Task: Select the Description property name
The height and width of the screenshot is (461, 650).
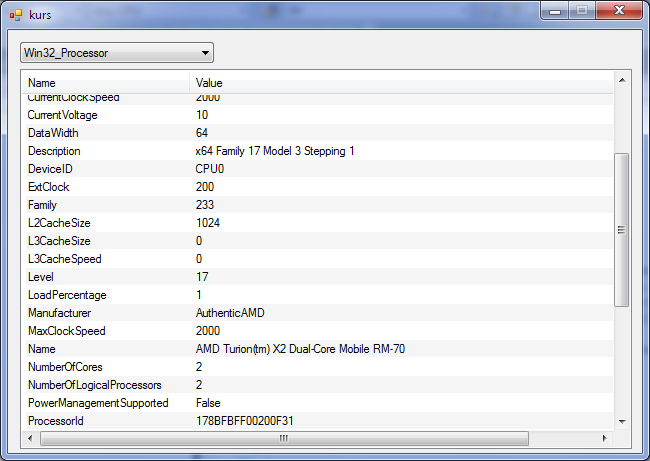Action: coord(54,151)
